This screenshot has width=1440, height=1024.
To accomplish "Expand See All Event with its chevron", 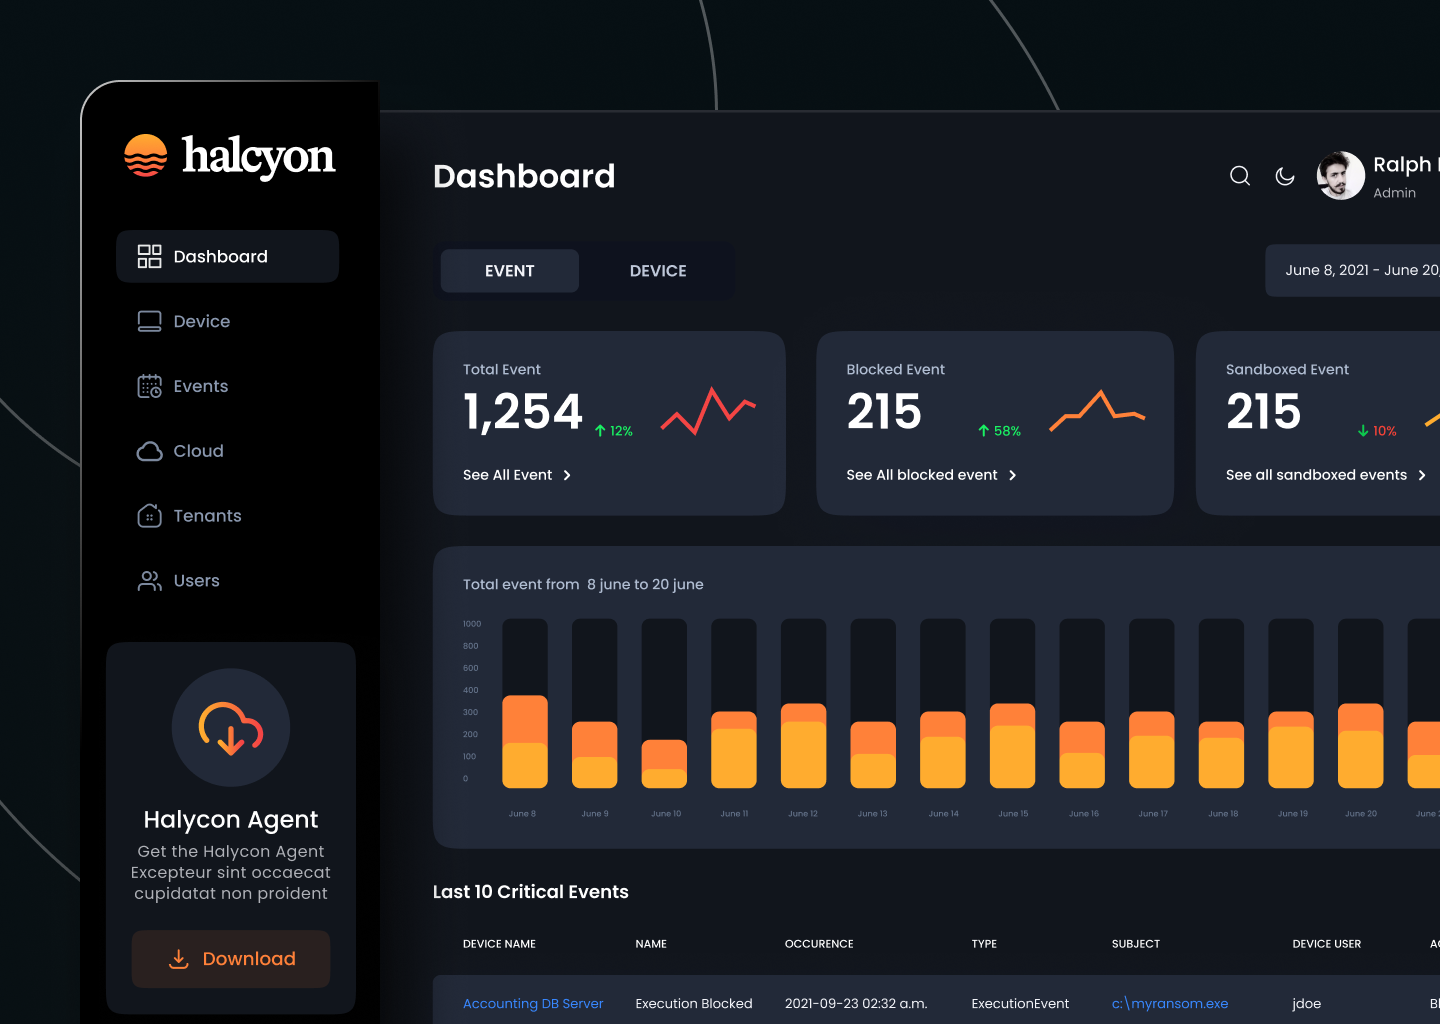I will tap(567, 475).
